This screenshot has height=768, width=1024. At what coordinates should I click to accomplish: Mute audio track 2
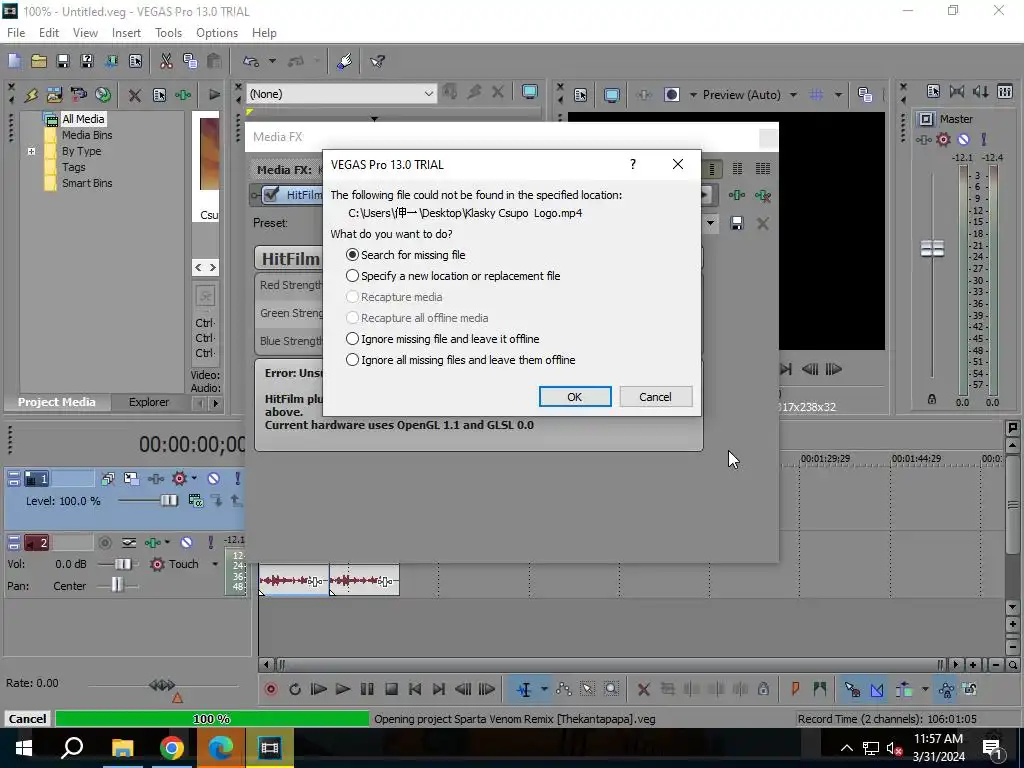click(186, 543)
